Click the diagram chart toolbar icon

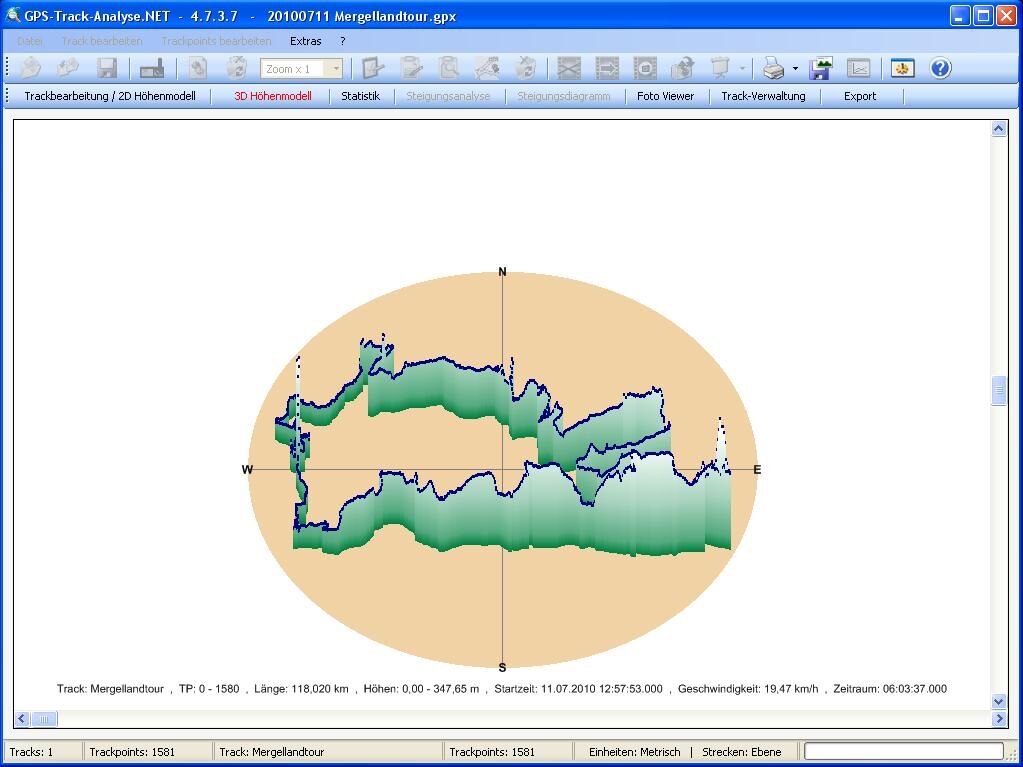point(858,68)
